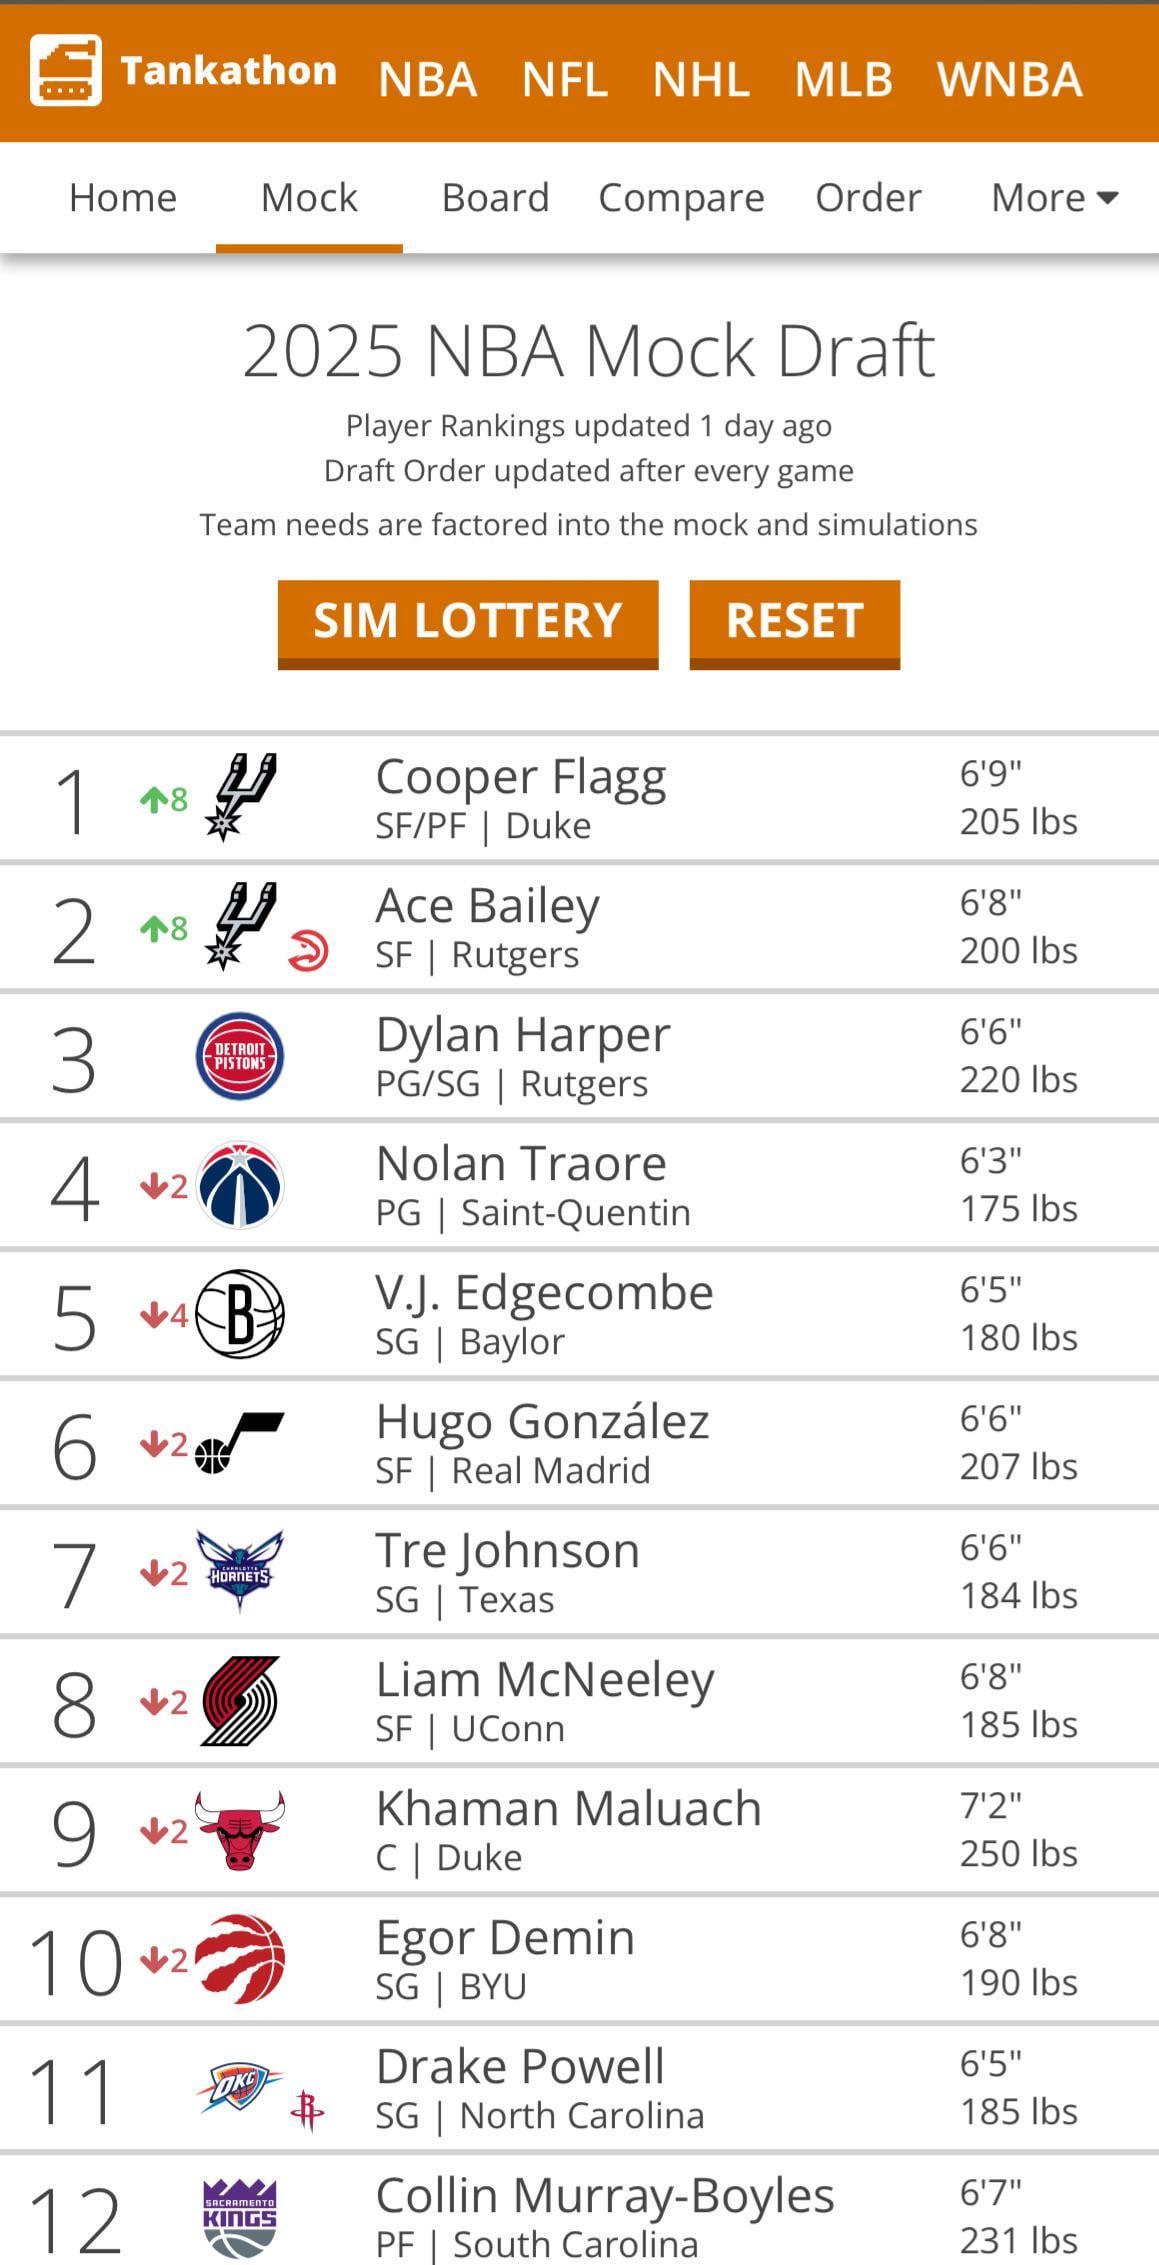Screen dimensions: 1159x2265
Task: Click the small Hawks logo at pick 2
Action: (x=308, y=951)
